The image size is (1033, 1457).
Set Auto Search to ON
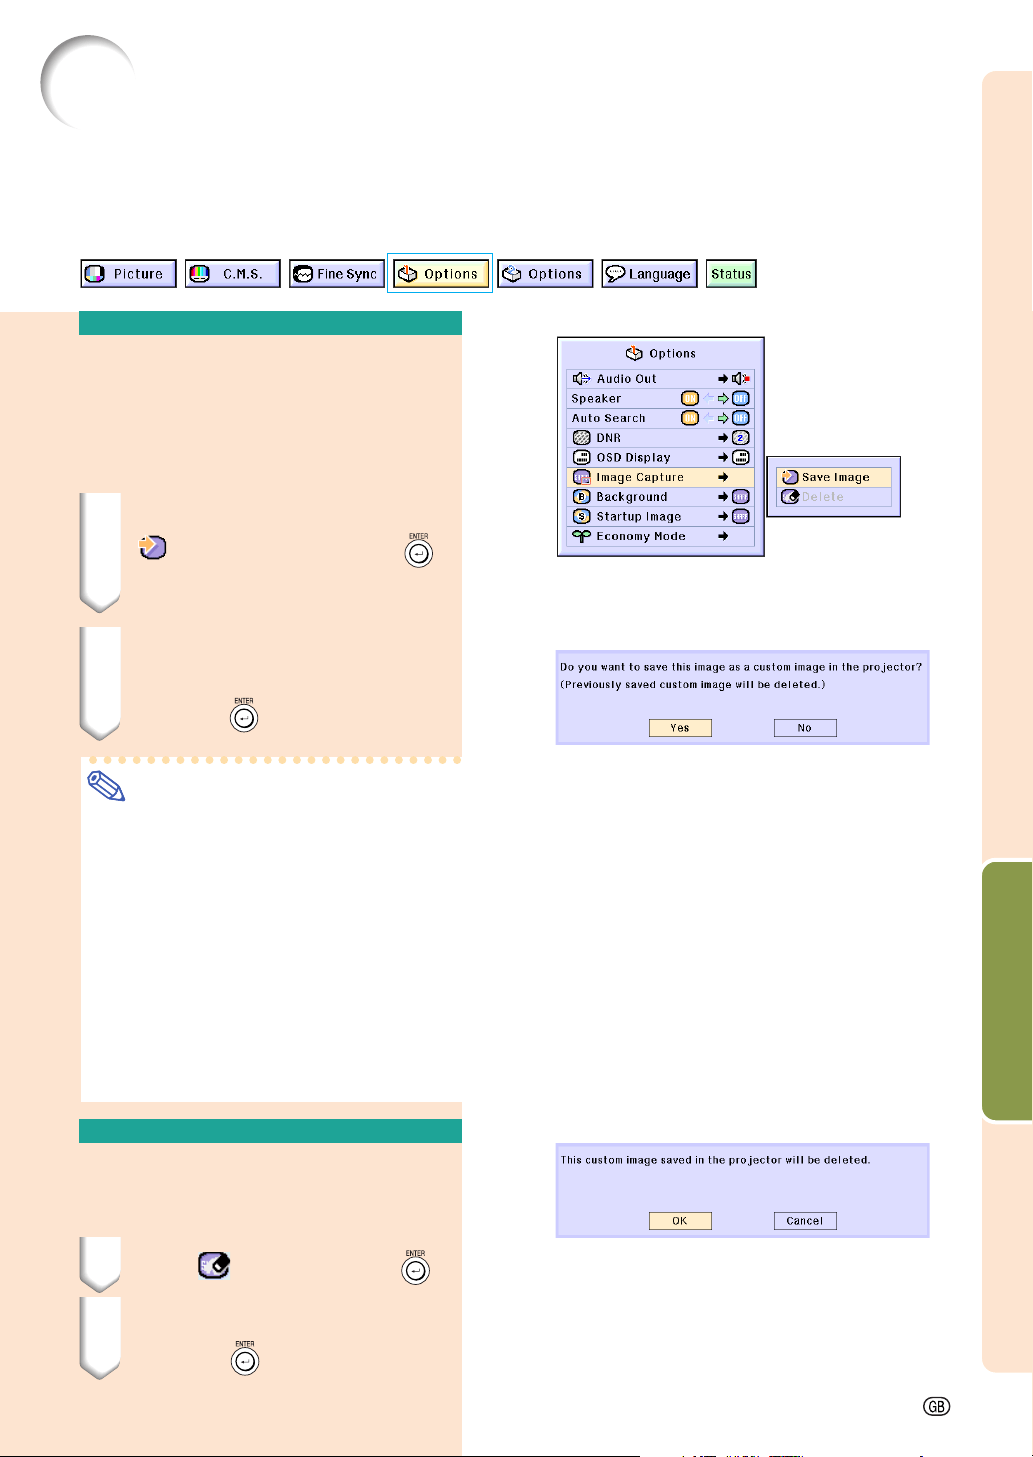[x=690, y=418]
